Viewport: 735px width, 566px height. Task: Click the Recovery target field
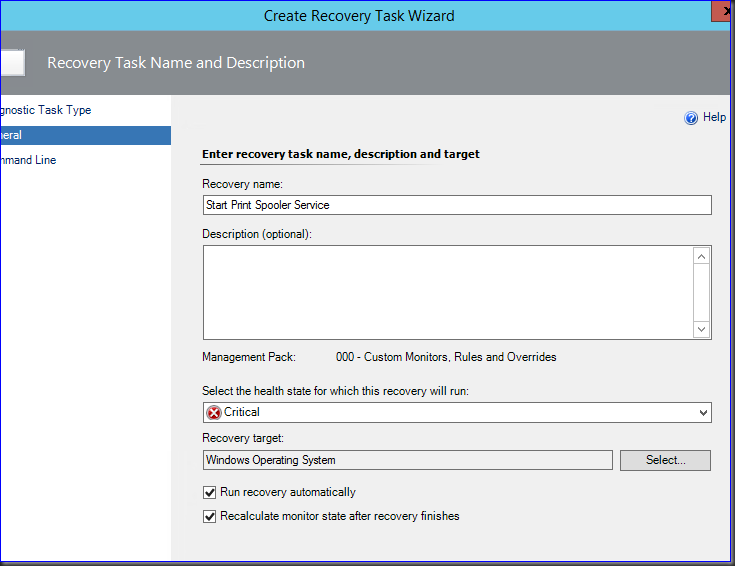pyautogui.click(x=407, y=460)
